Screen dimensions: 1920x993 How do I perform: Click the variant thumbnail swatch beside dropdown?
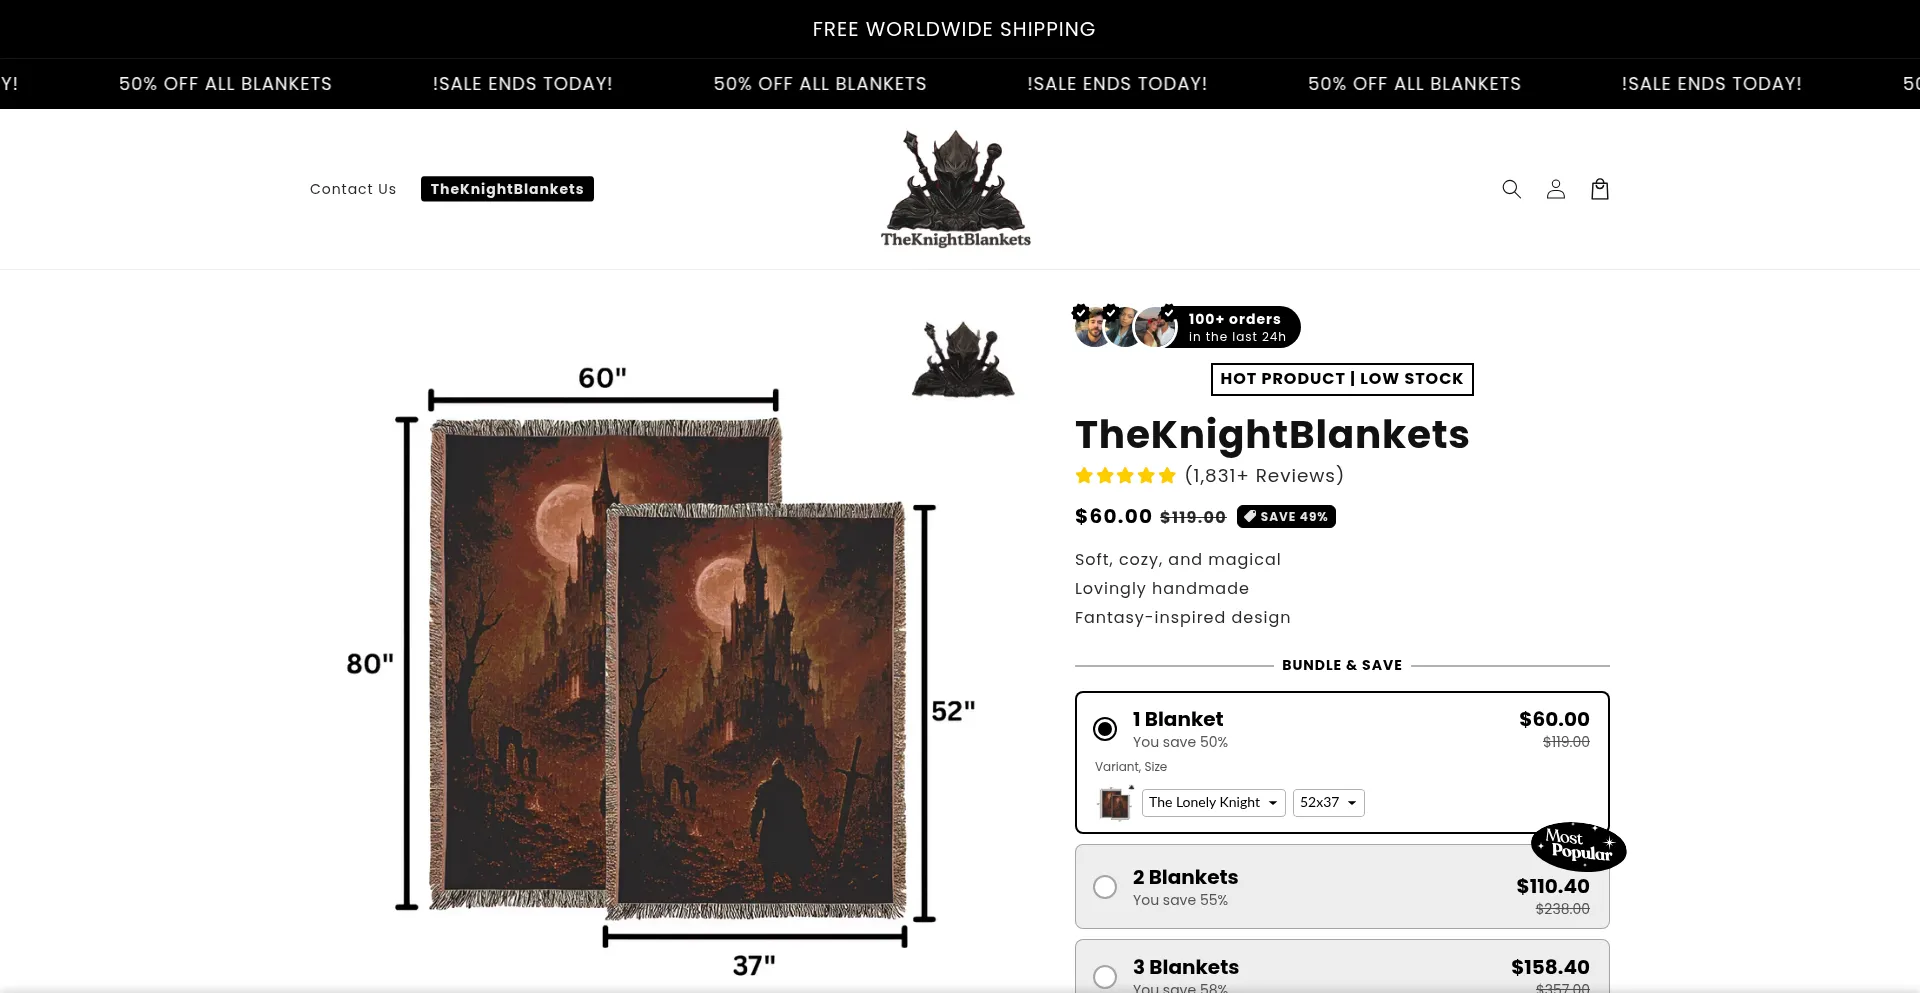[x=1115, y=803]
